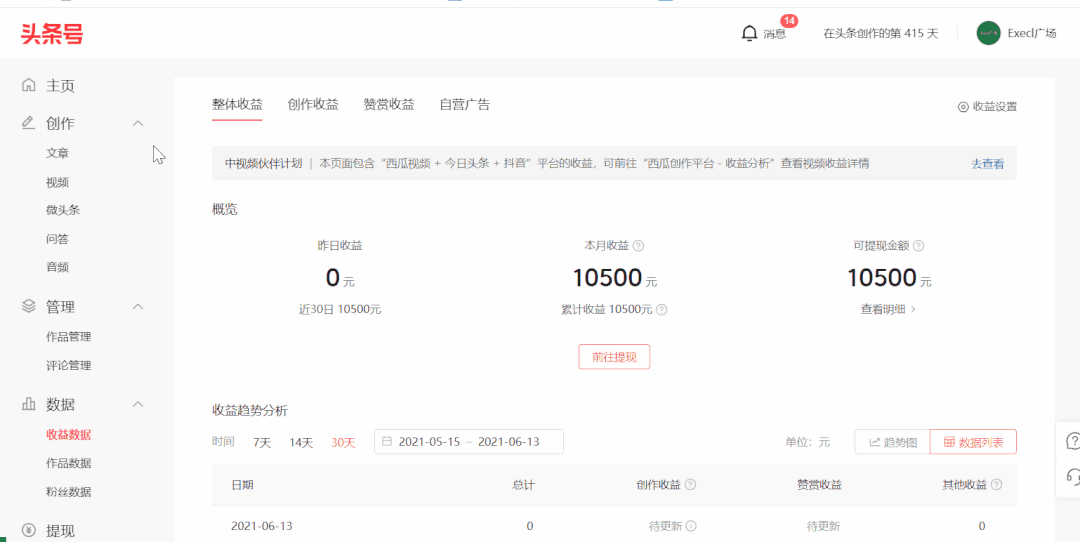The height and width of the screenshot is (542, 1080).
Task: Select 7天 time range
Action: click(x=262, y=442)
